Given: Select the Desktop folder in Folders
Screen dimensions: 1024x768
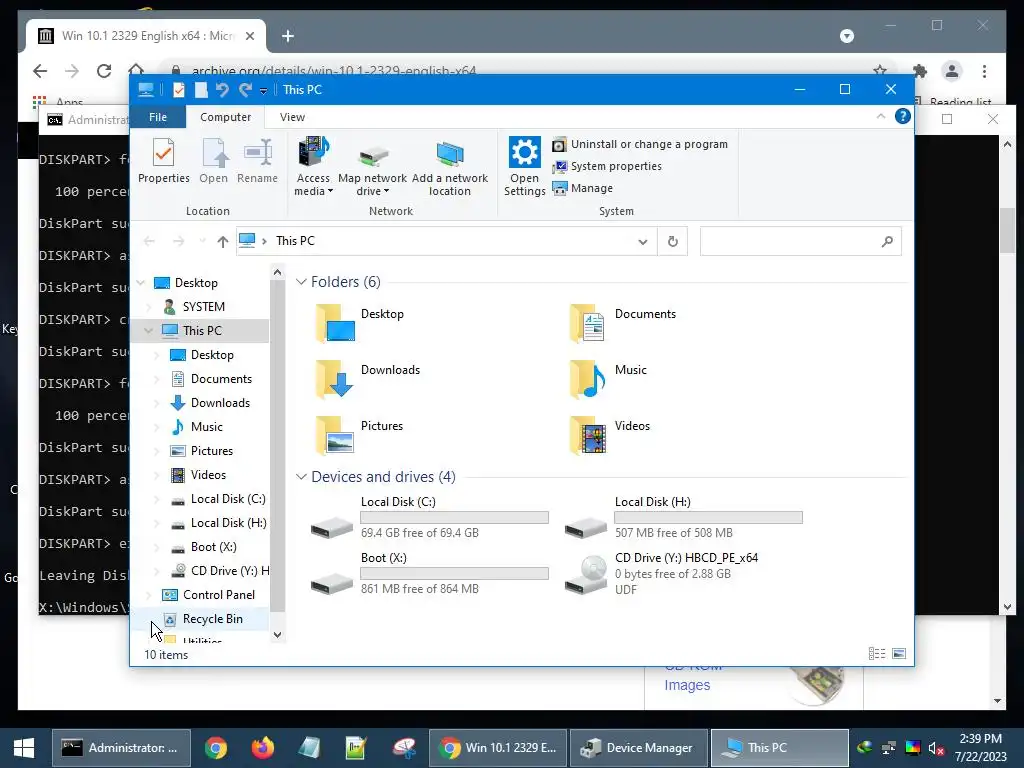Looking at the screenshot, I should (359, 323).
